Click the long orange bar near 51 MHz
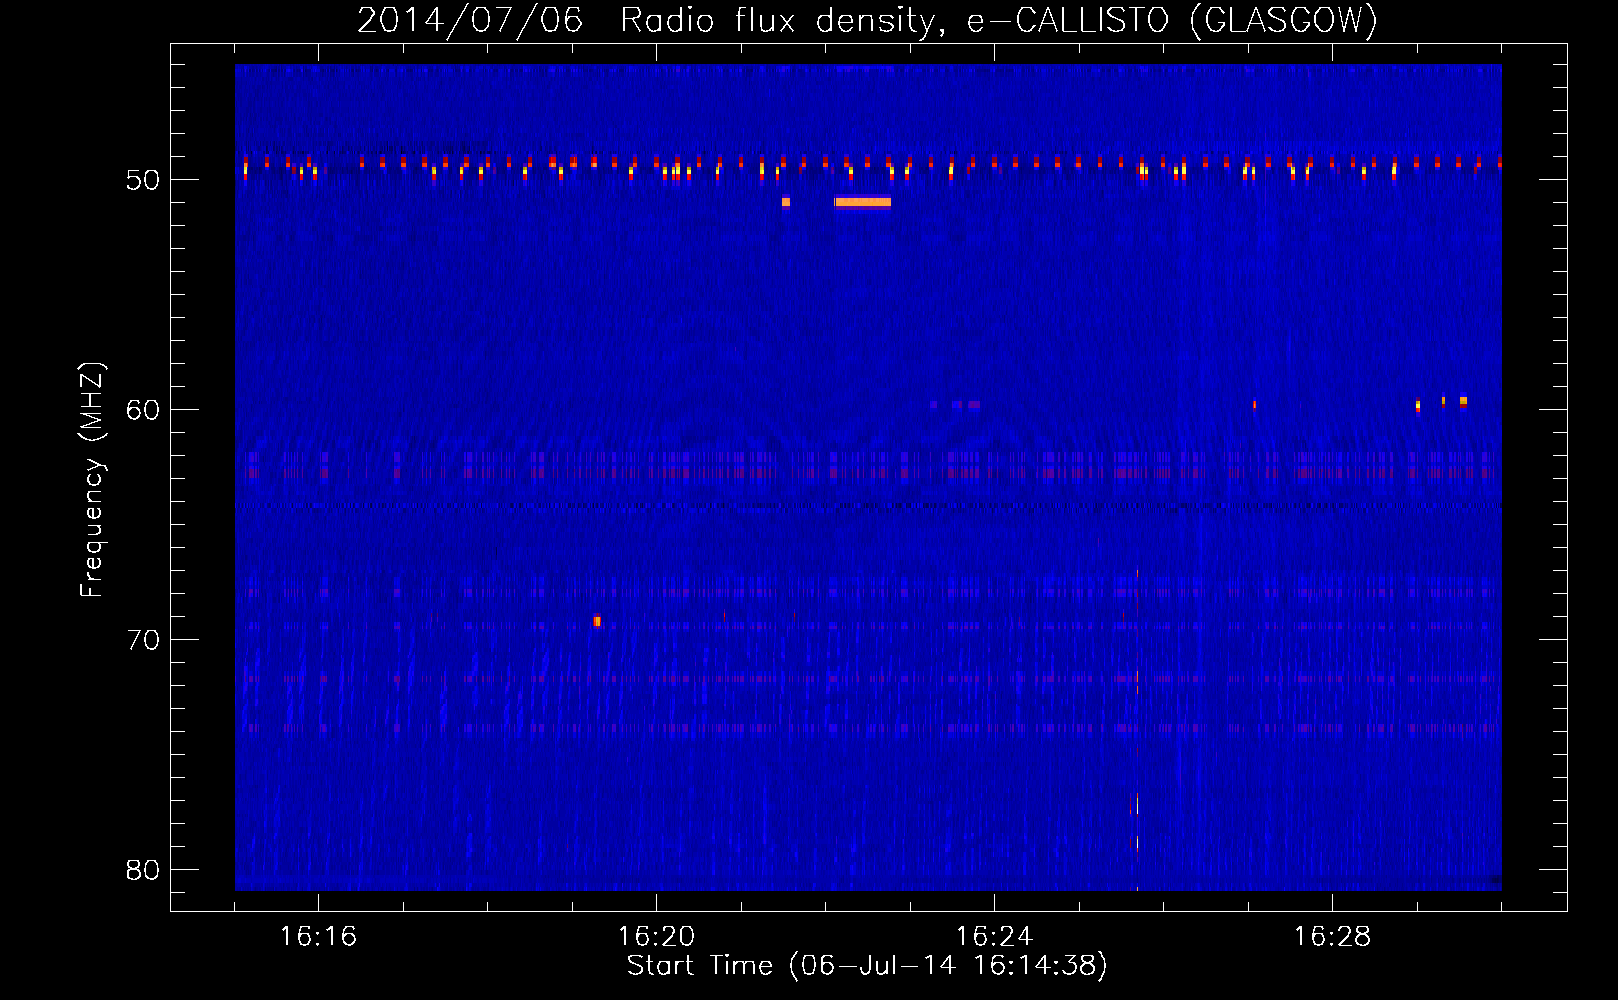This screenshot has width=1618, height=1000. coord(862,202)
